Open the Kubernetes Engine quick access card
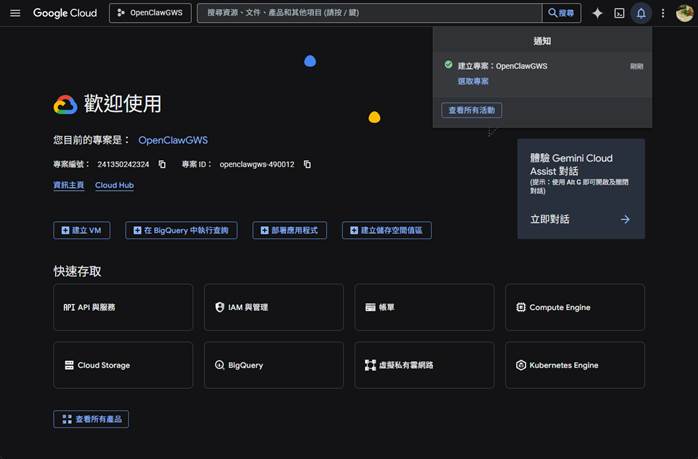This screenshot has height=459, width=698. pos(574,365)
